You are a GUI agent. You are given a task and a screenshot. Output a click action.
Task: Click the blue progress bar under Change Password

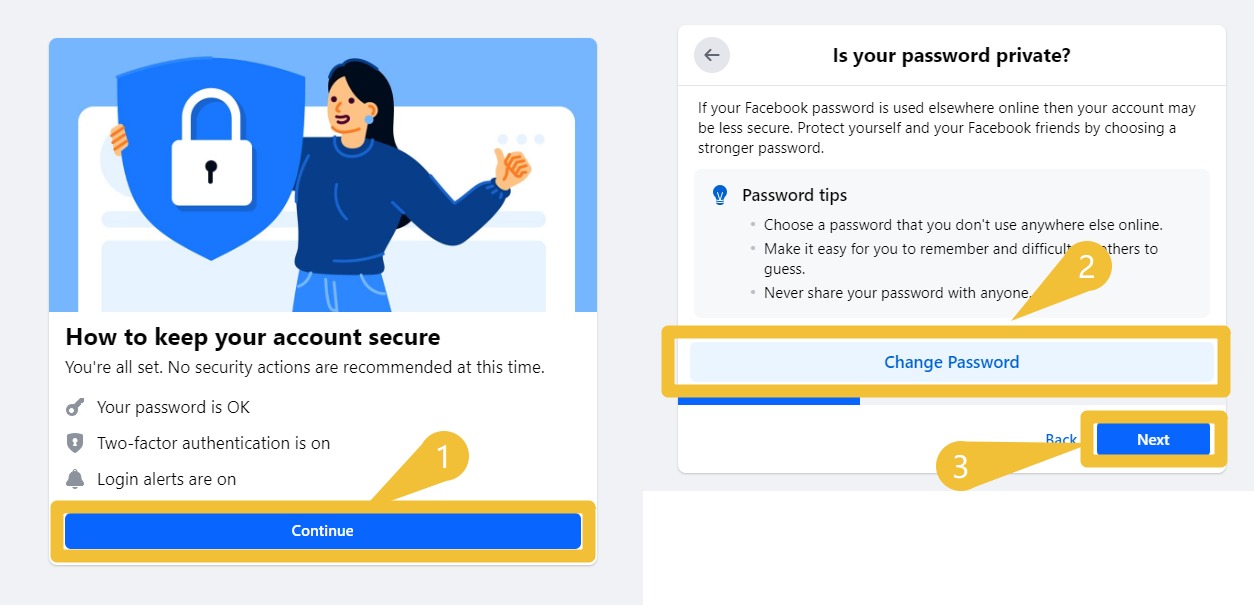pos(768,401)
